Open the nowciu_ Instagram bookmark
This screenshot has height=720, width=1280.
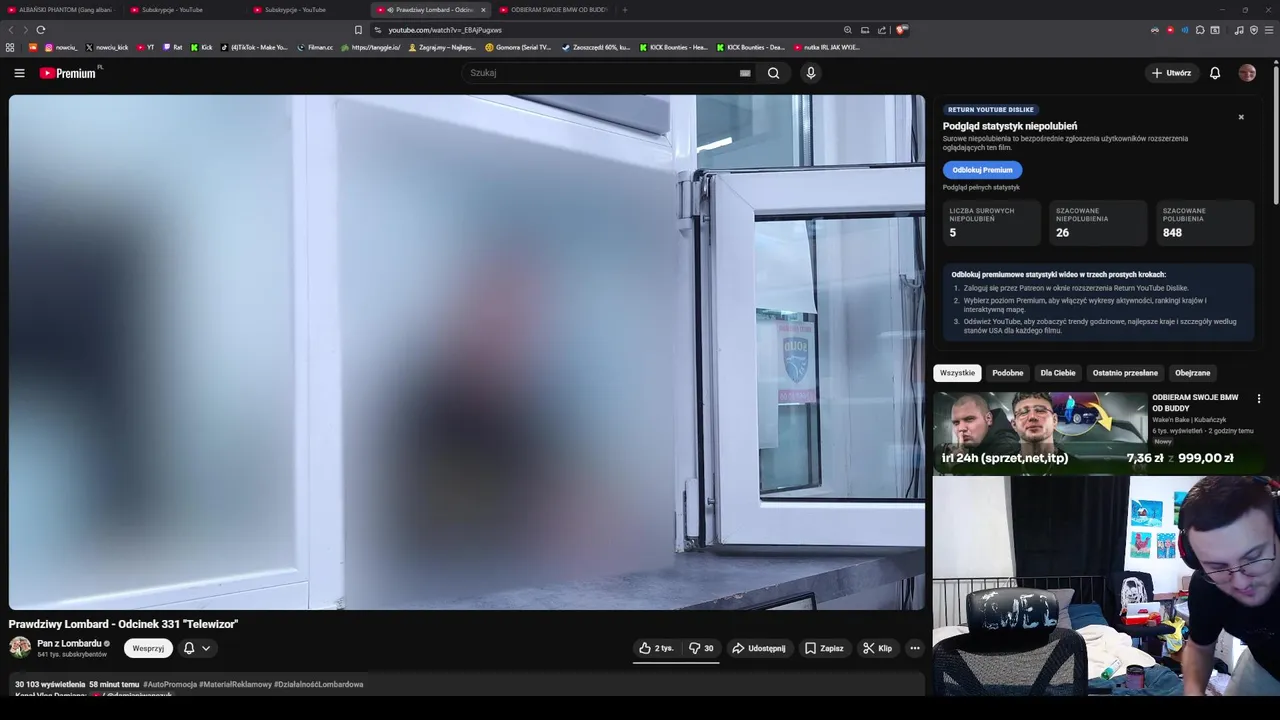61,47
